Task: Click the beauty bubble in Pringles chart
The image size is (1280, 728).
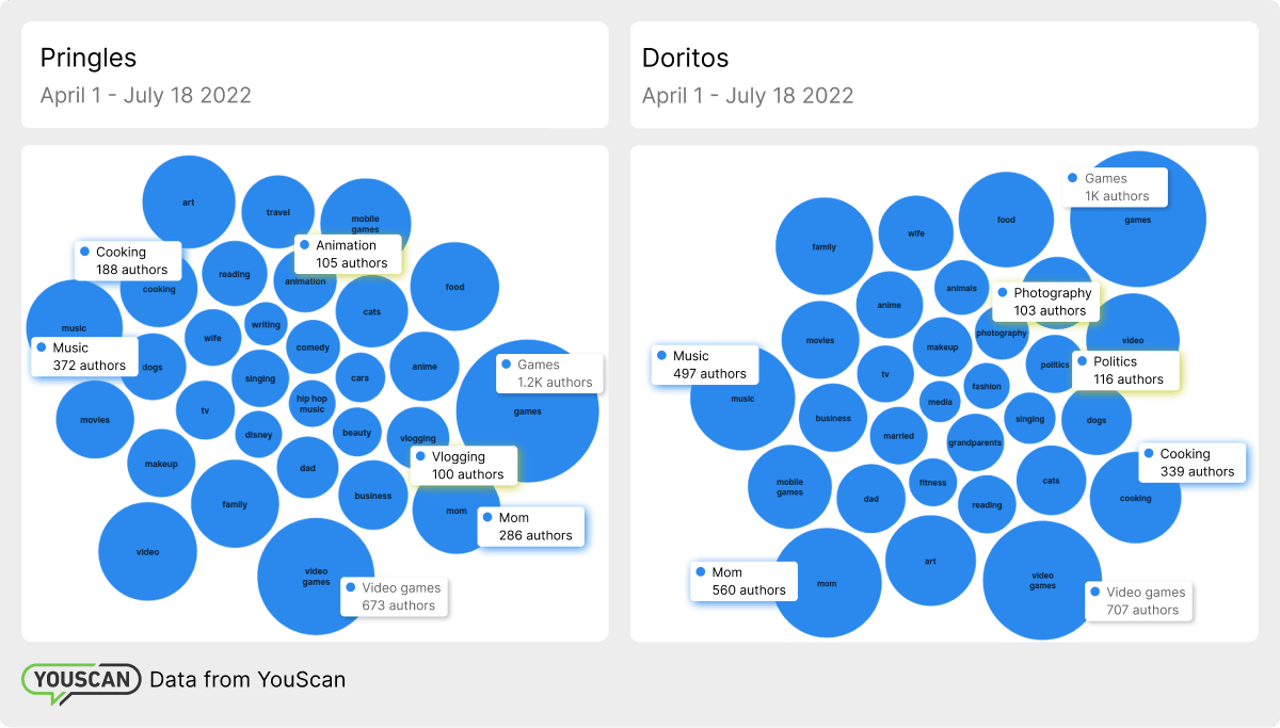Action: point(357,433)
